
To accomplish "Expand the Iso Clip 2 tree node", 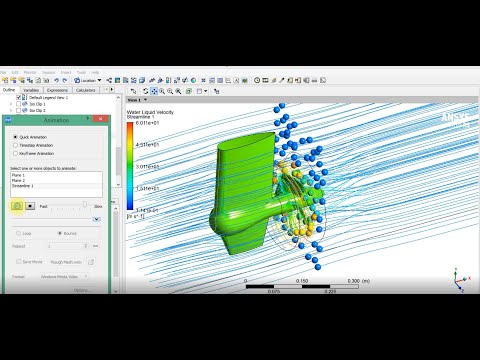I will [11, 110].
